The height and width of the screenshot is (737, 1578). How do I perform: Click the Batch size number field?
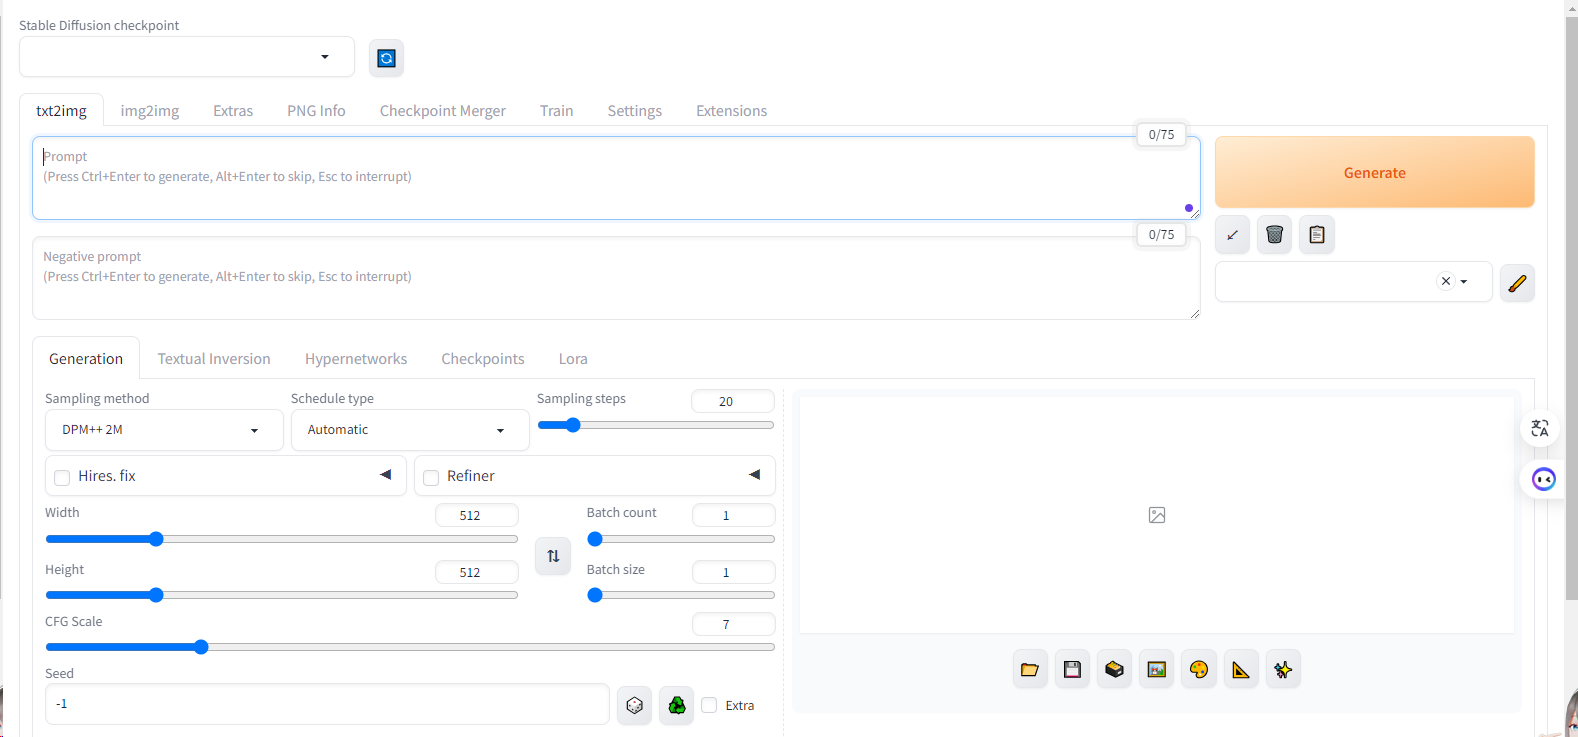(x=733, y=572)
